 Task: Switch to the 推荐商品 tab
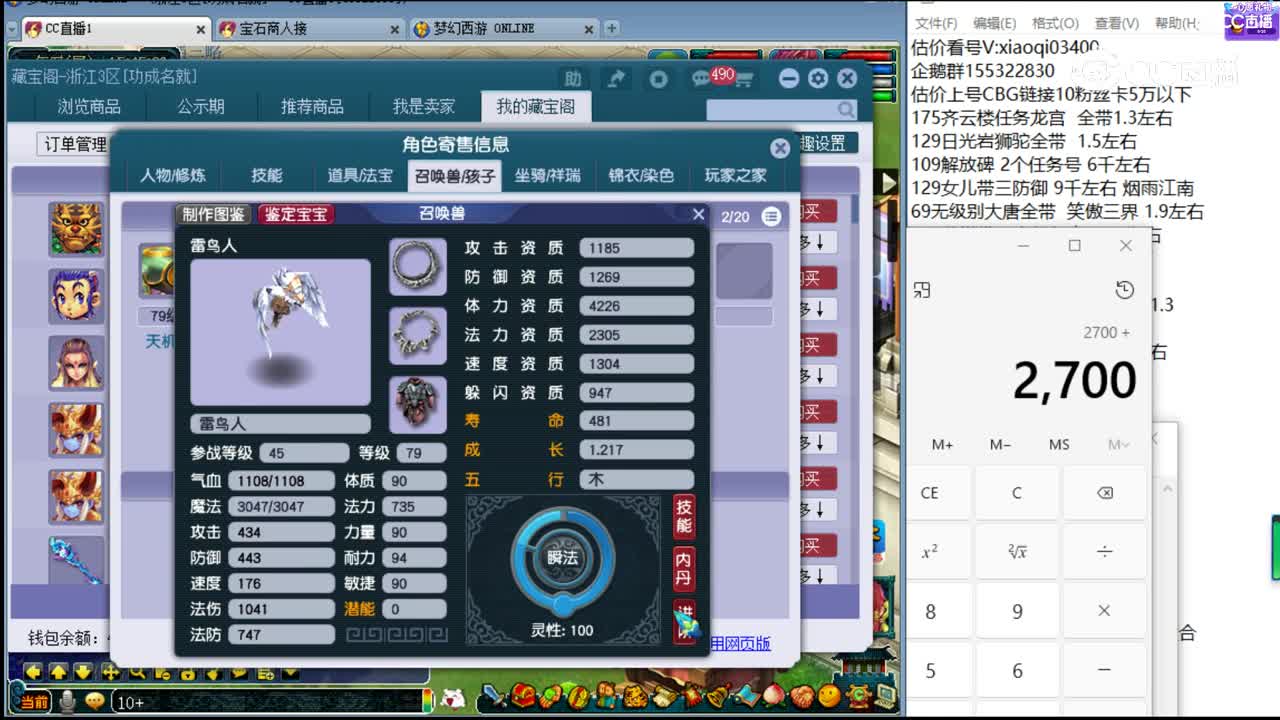coord(312,106)
